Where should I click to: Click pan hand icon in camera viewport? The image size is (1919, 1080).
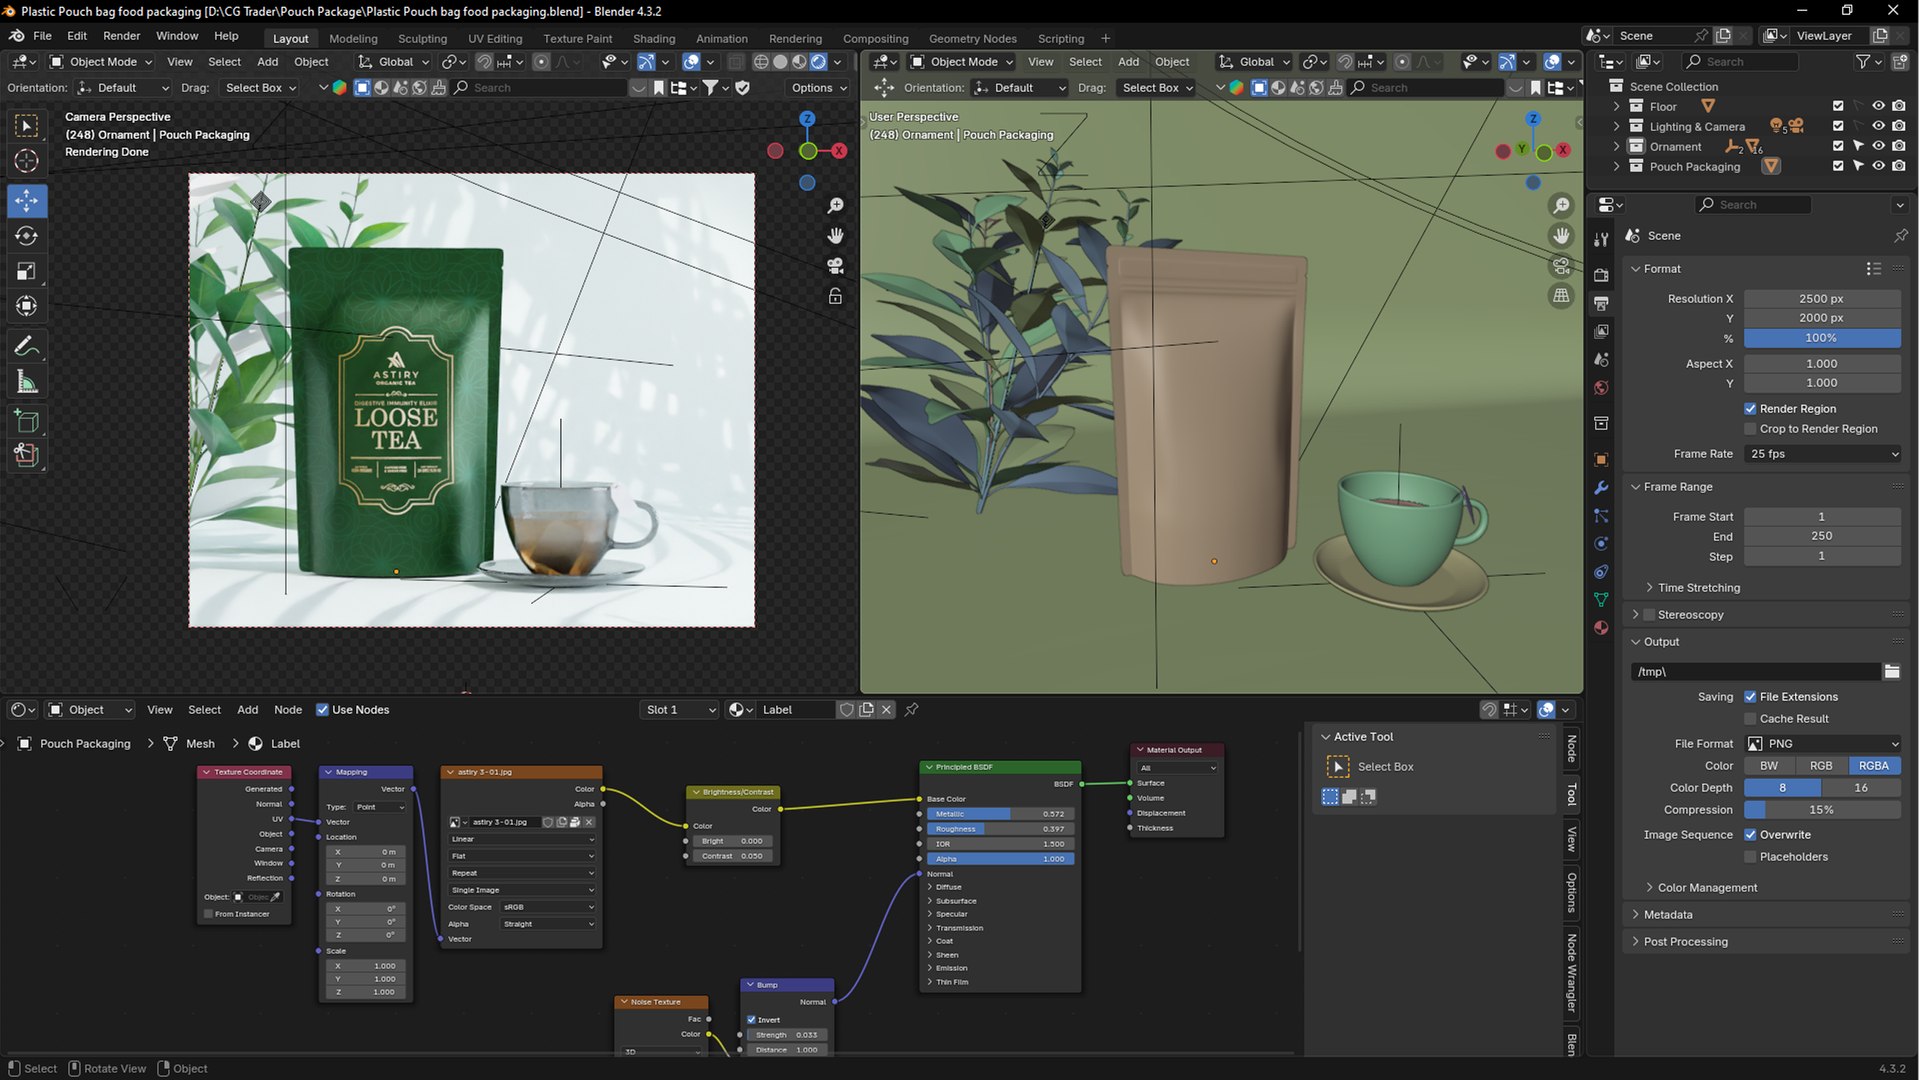point(835,236)
